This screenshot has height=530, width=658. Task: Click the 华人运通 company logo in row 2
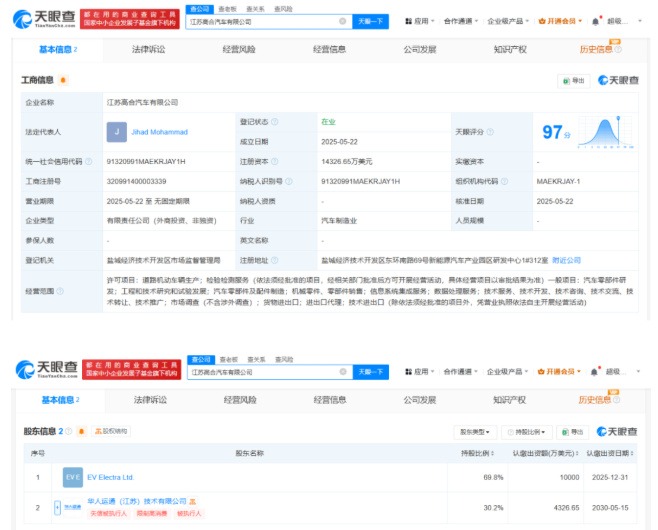pos(72,507)
